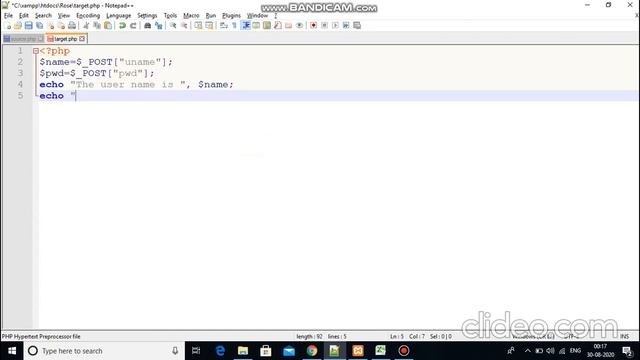640x360 pixels.
Task: Click the volume speaker tray icon
Action: (x=550, y=351)
